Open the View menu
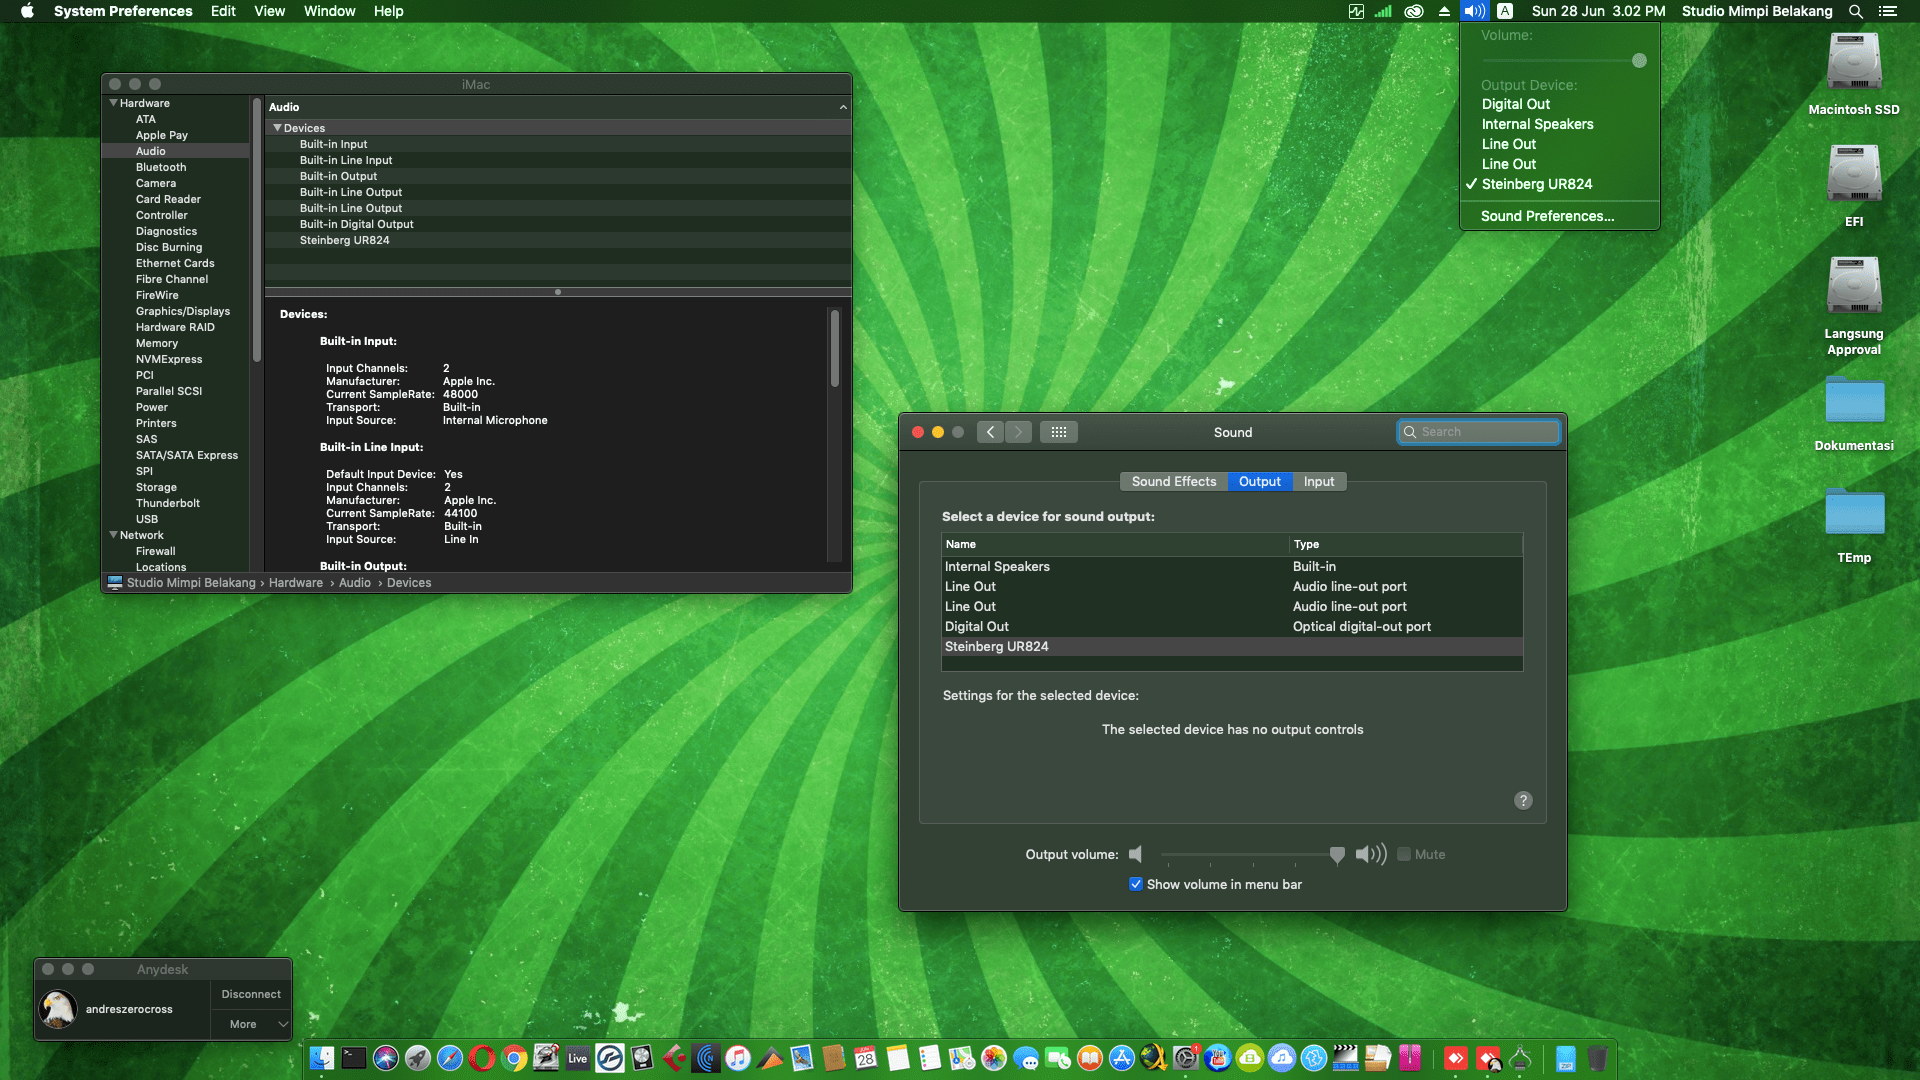The image size is (1920, 1080). tap(269, 11)
